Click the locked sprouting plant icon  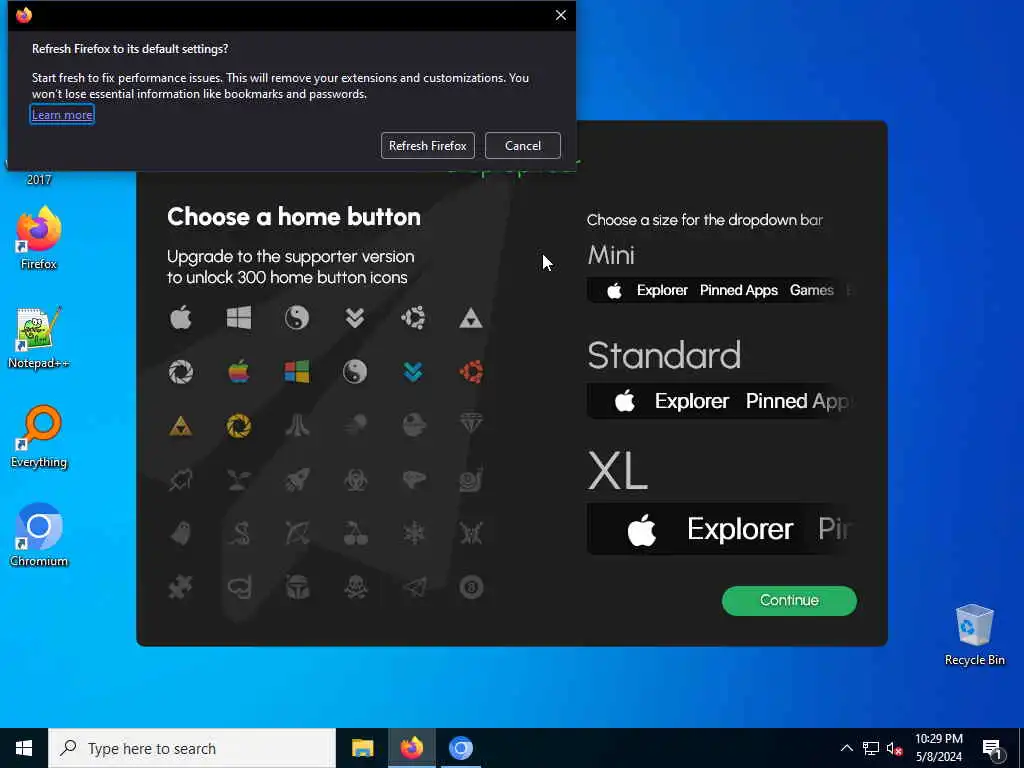click(x=239, y=480)
